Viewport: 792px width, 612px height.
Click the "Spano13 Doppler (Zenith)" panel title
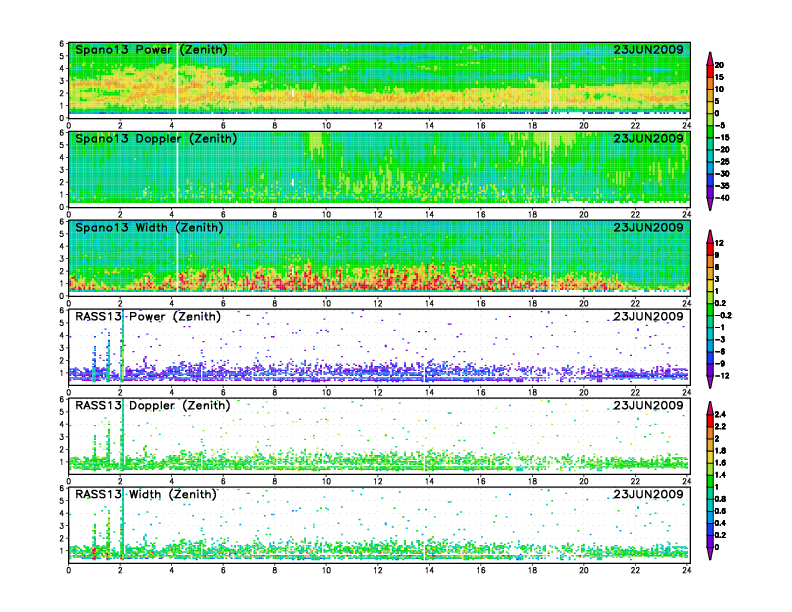tap(156, 139)
